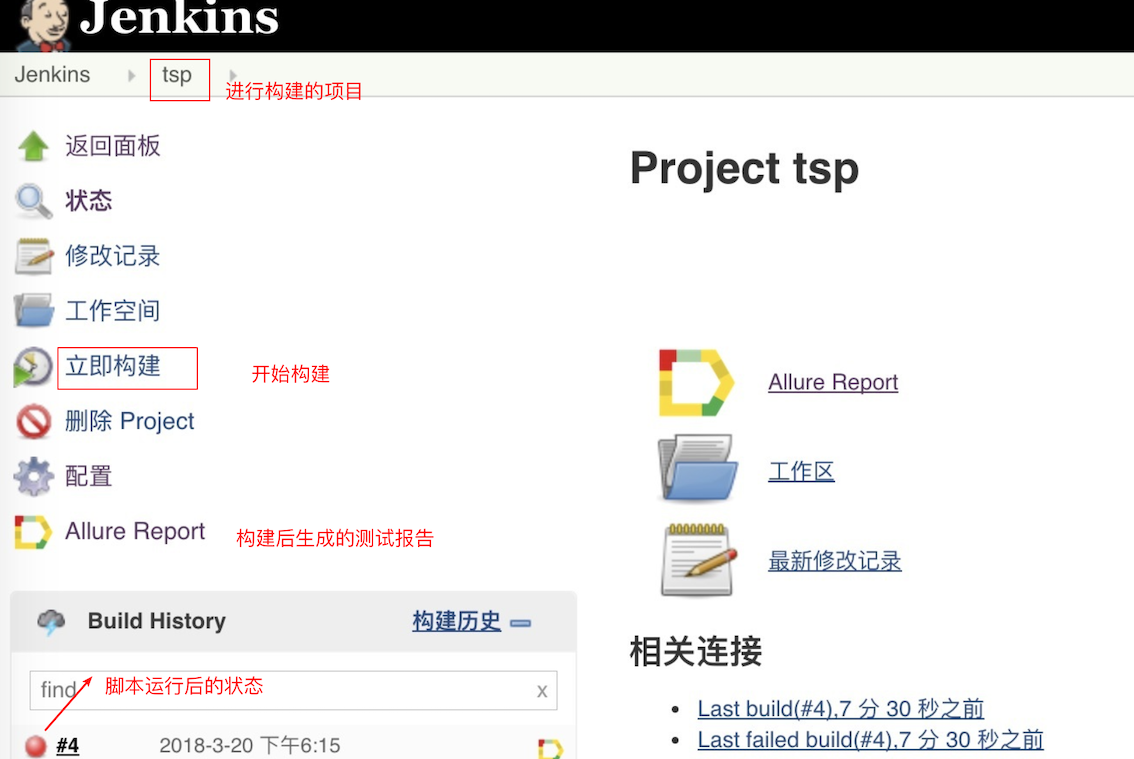The height and width of the screenshot is (759, 1134).
Task: Go to Jenkins breadcrumb home
Action: 52,75
